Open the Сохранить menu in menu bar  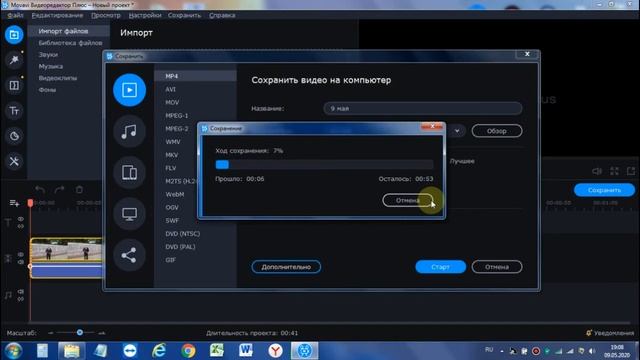pos(184,16)
